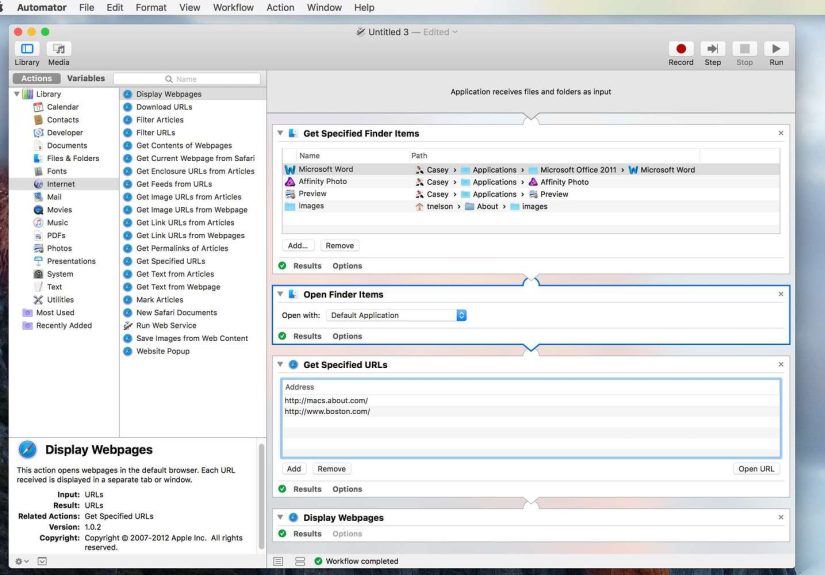Screen dimensions: 825x575
Task: Show the log view icon in status bar
Action: pyautogui.click(x=278, y=561)
